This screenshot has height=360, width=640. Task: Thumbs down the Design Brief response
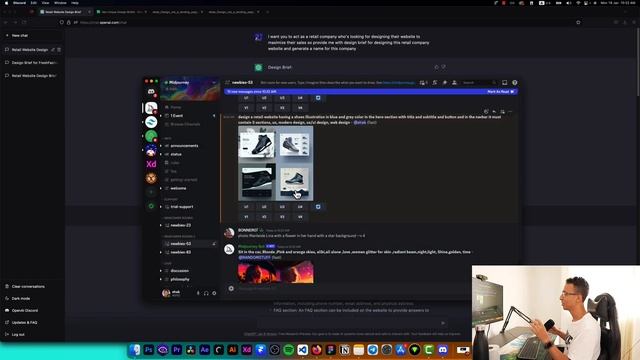tap(444, 67)
